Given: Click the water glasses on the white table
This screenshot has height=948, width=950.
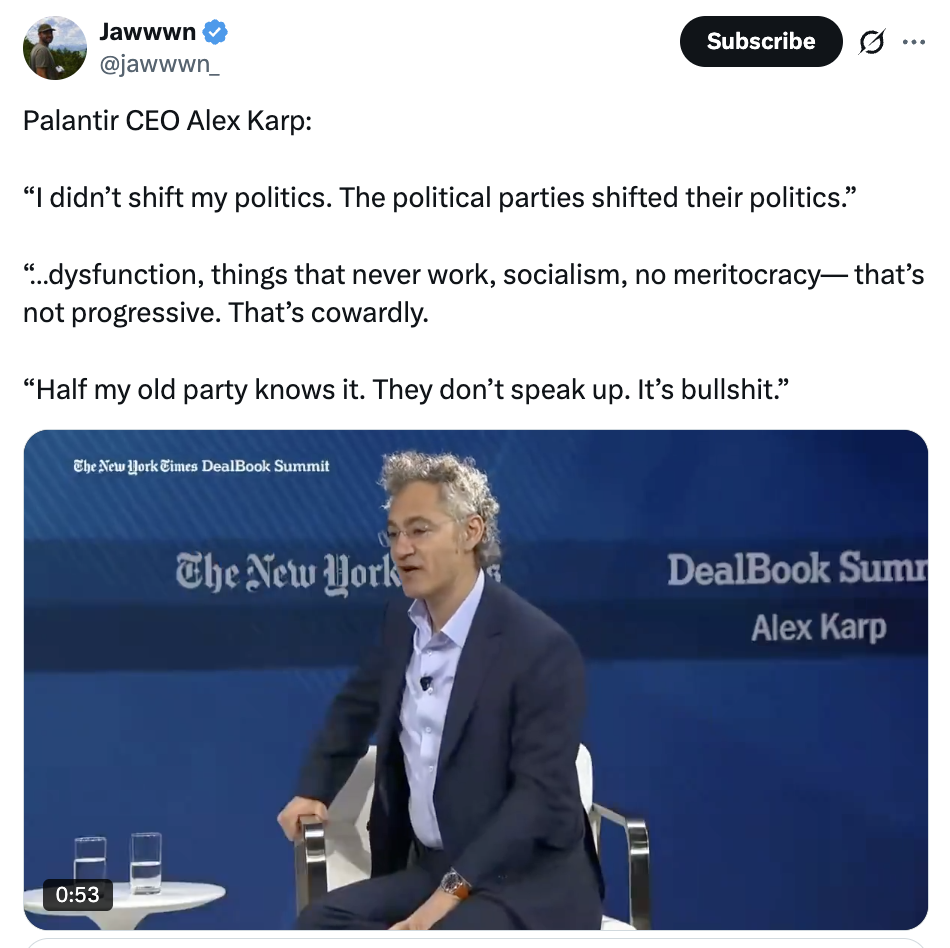Looking at the screenshot, I should pyautogui.click(x=119, y=863).
